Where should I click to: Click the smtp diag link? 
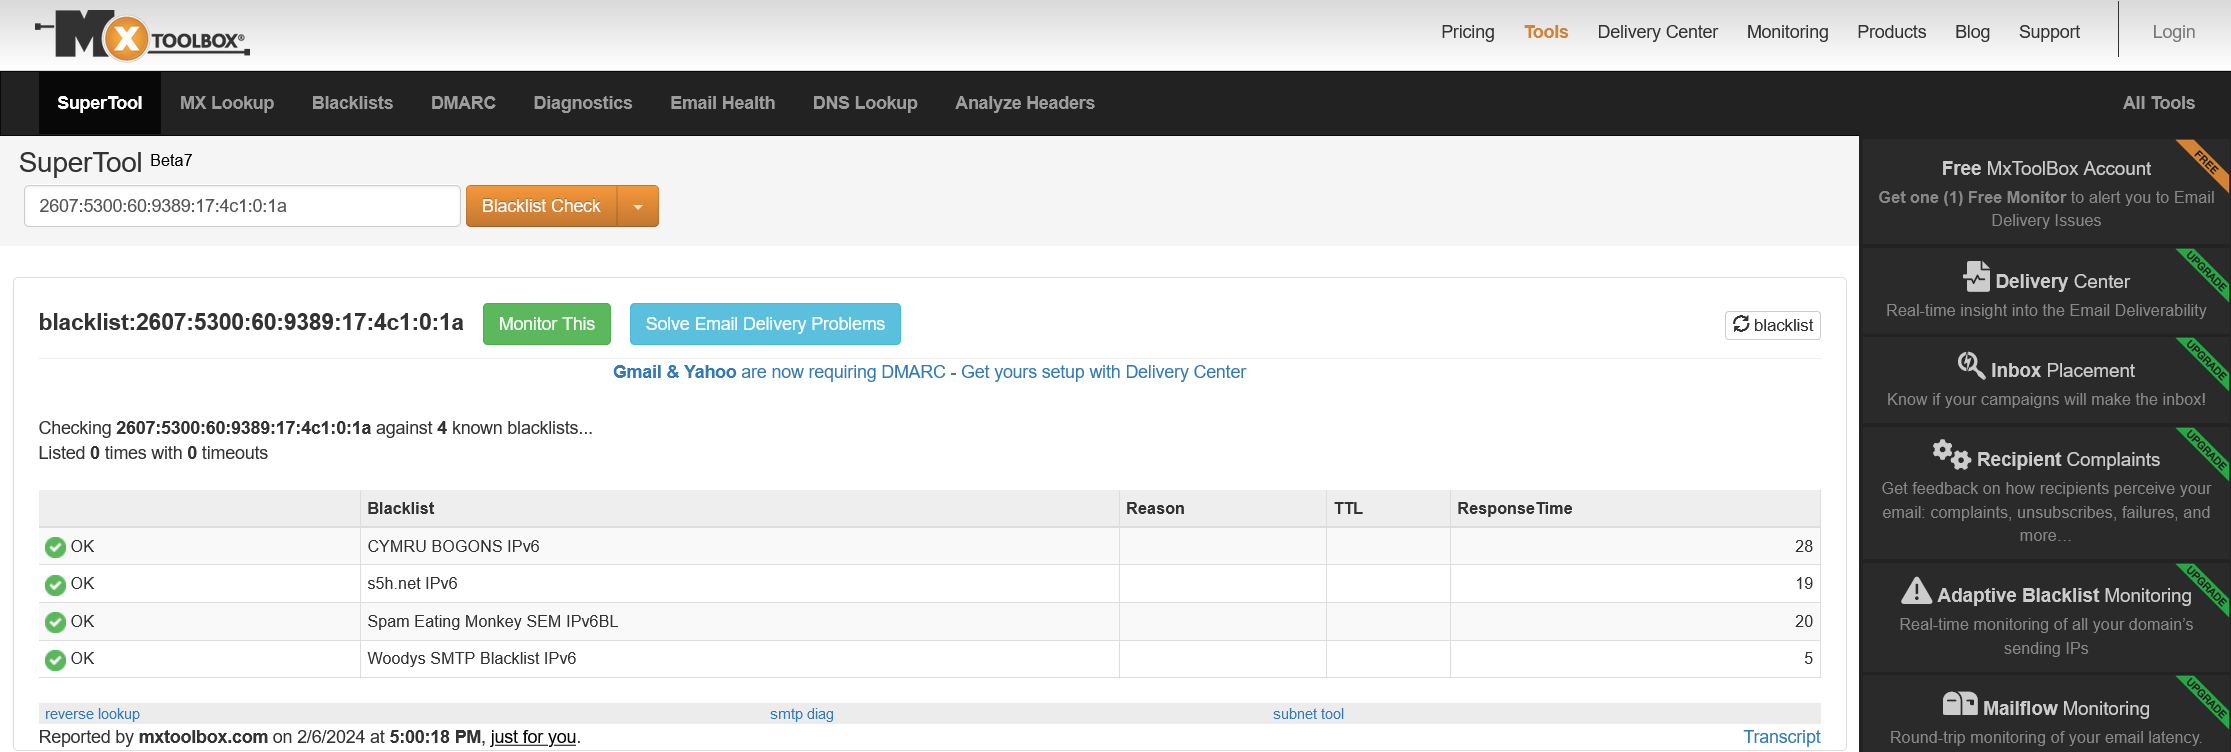[x=801, y=714]
